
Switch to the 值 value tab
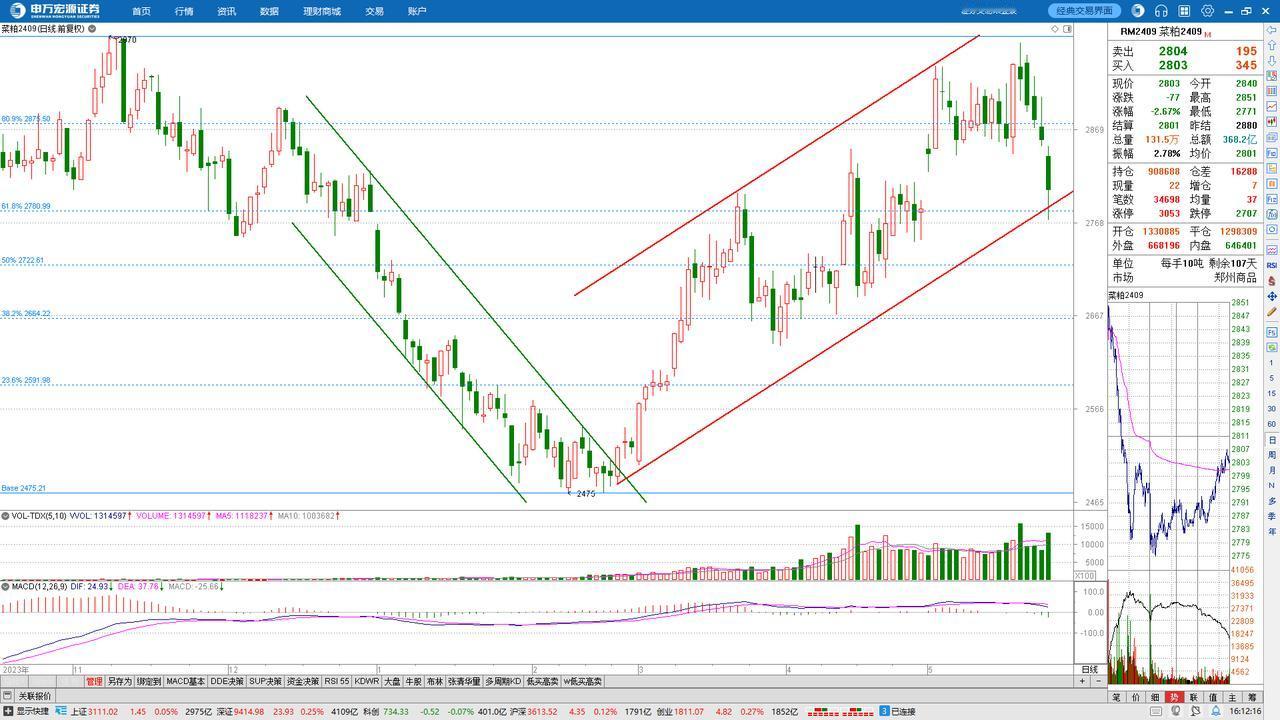point(1213,697)
